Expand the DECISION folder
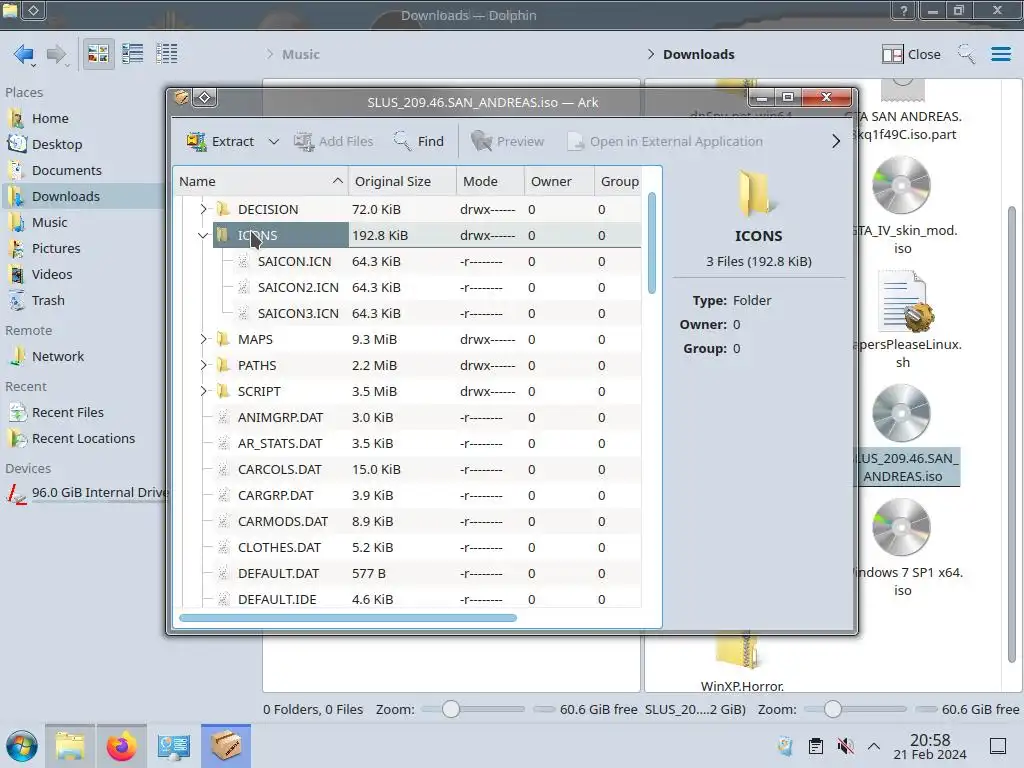This screenshot has height=768, width=1024. click(x=203, y=209)
